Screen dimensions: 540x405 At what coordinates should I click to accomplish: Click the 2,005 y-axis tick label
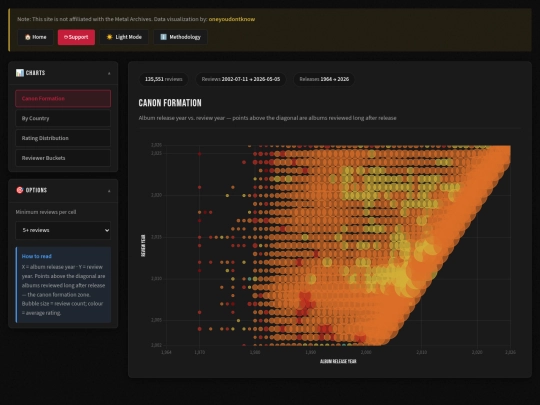click(156, 320)
